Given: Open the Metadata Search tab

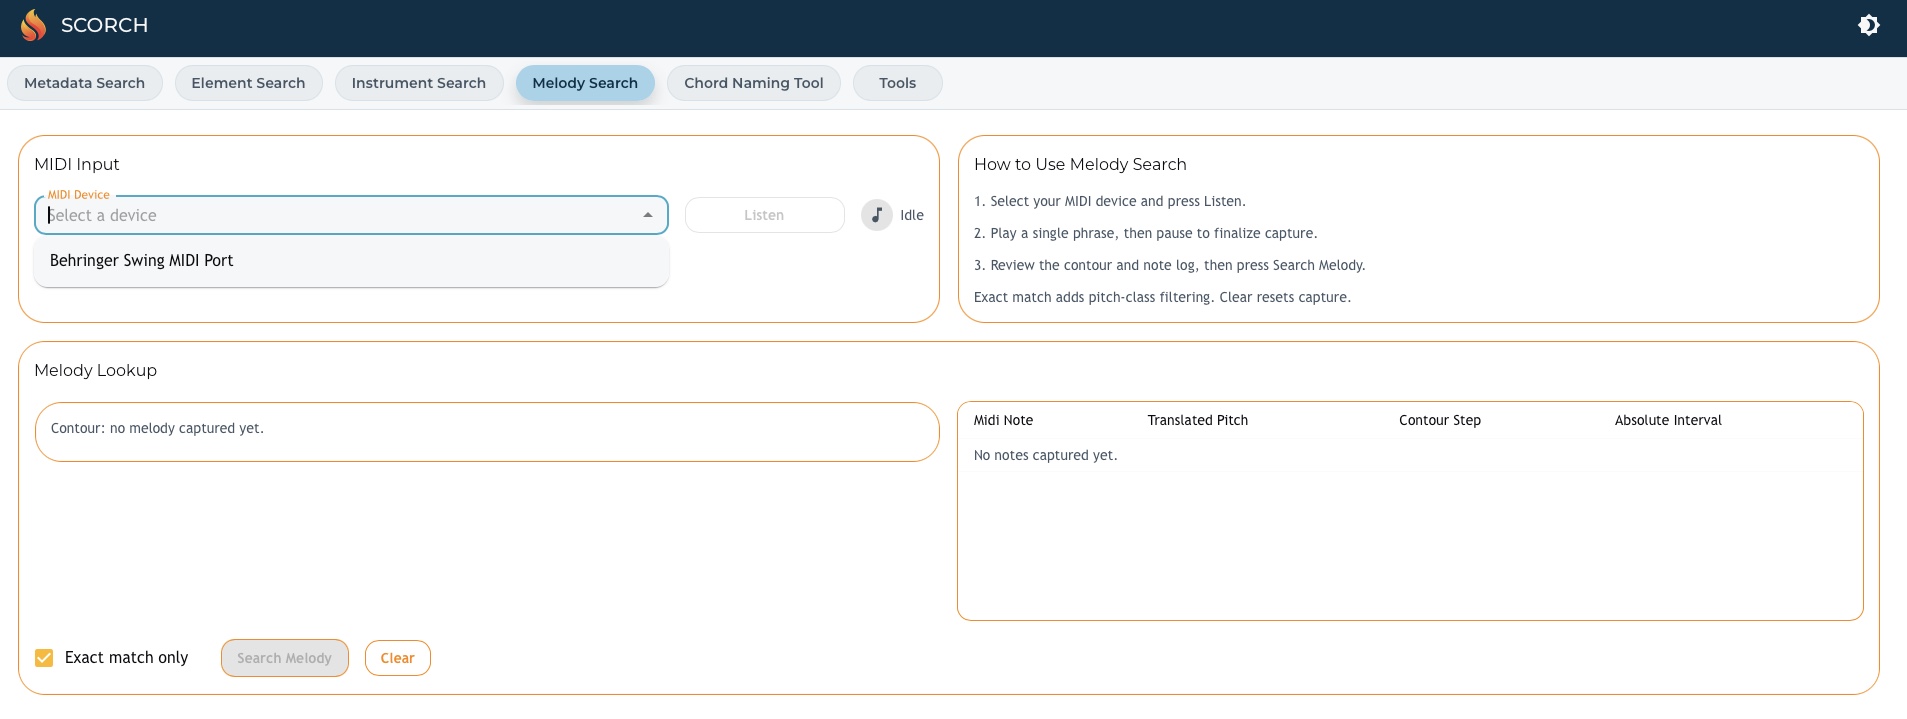Looking at the screenshot, I should pos(85,83).
